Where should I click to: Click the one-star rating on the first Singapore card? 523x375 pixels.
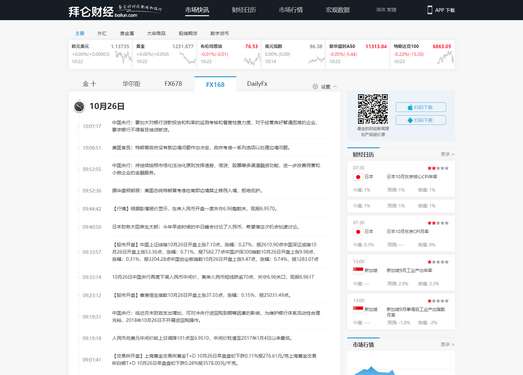438,262
